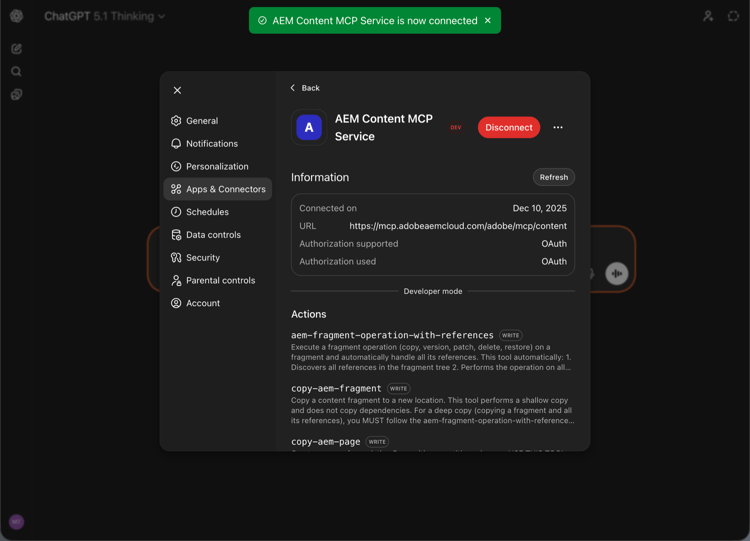
Task: Select the aem-fragment-operation-with-references action
Action: [x=392, y=335]
